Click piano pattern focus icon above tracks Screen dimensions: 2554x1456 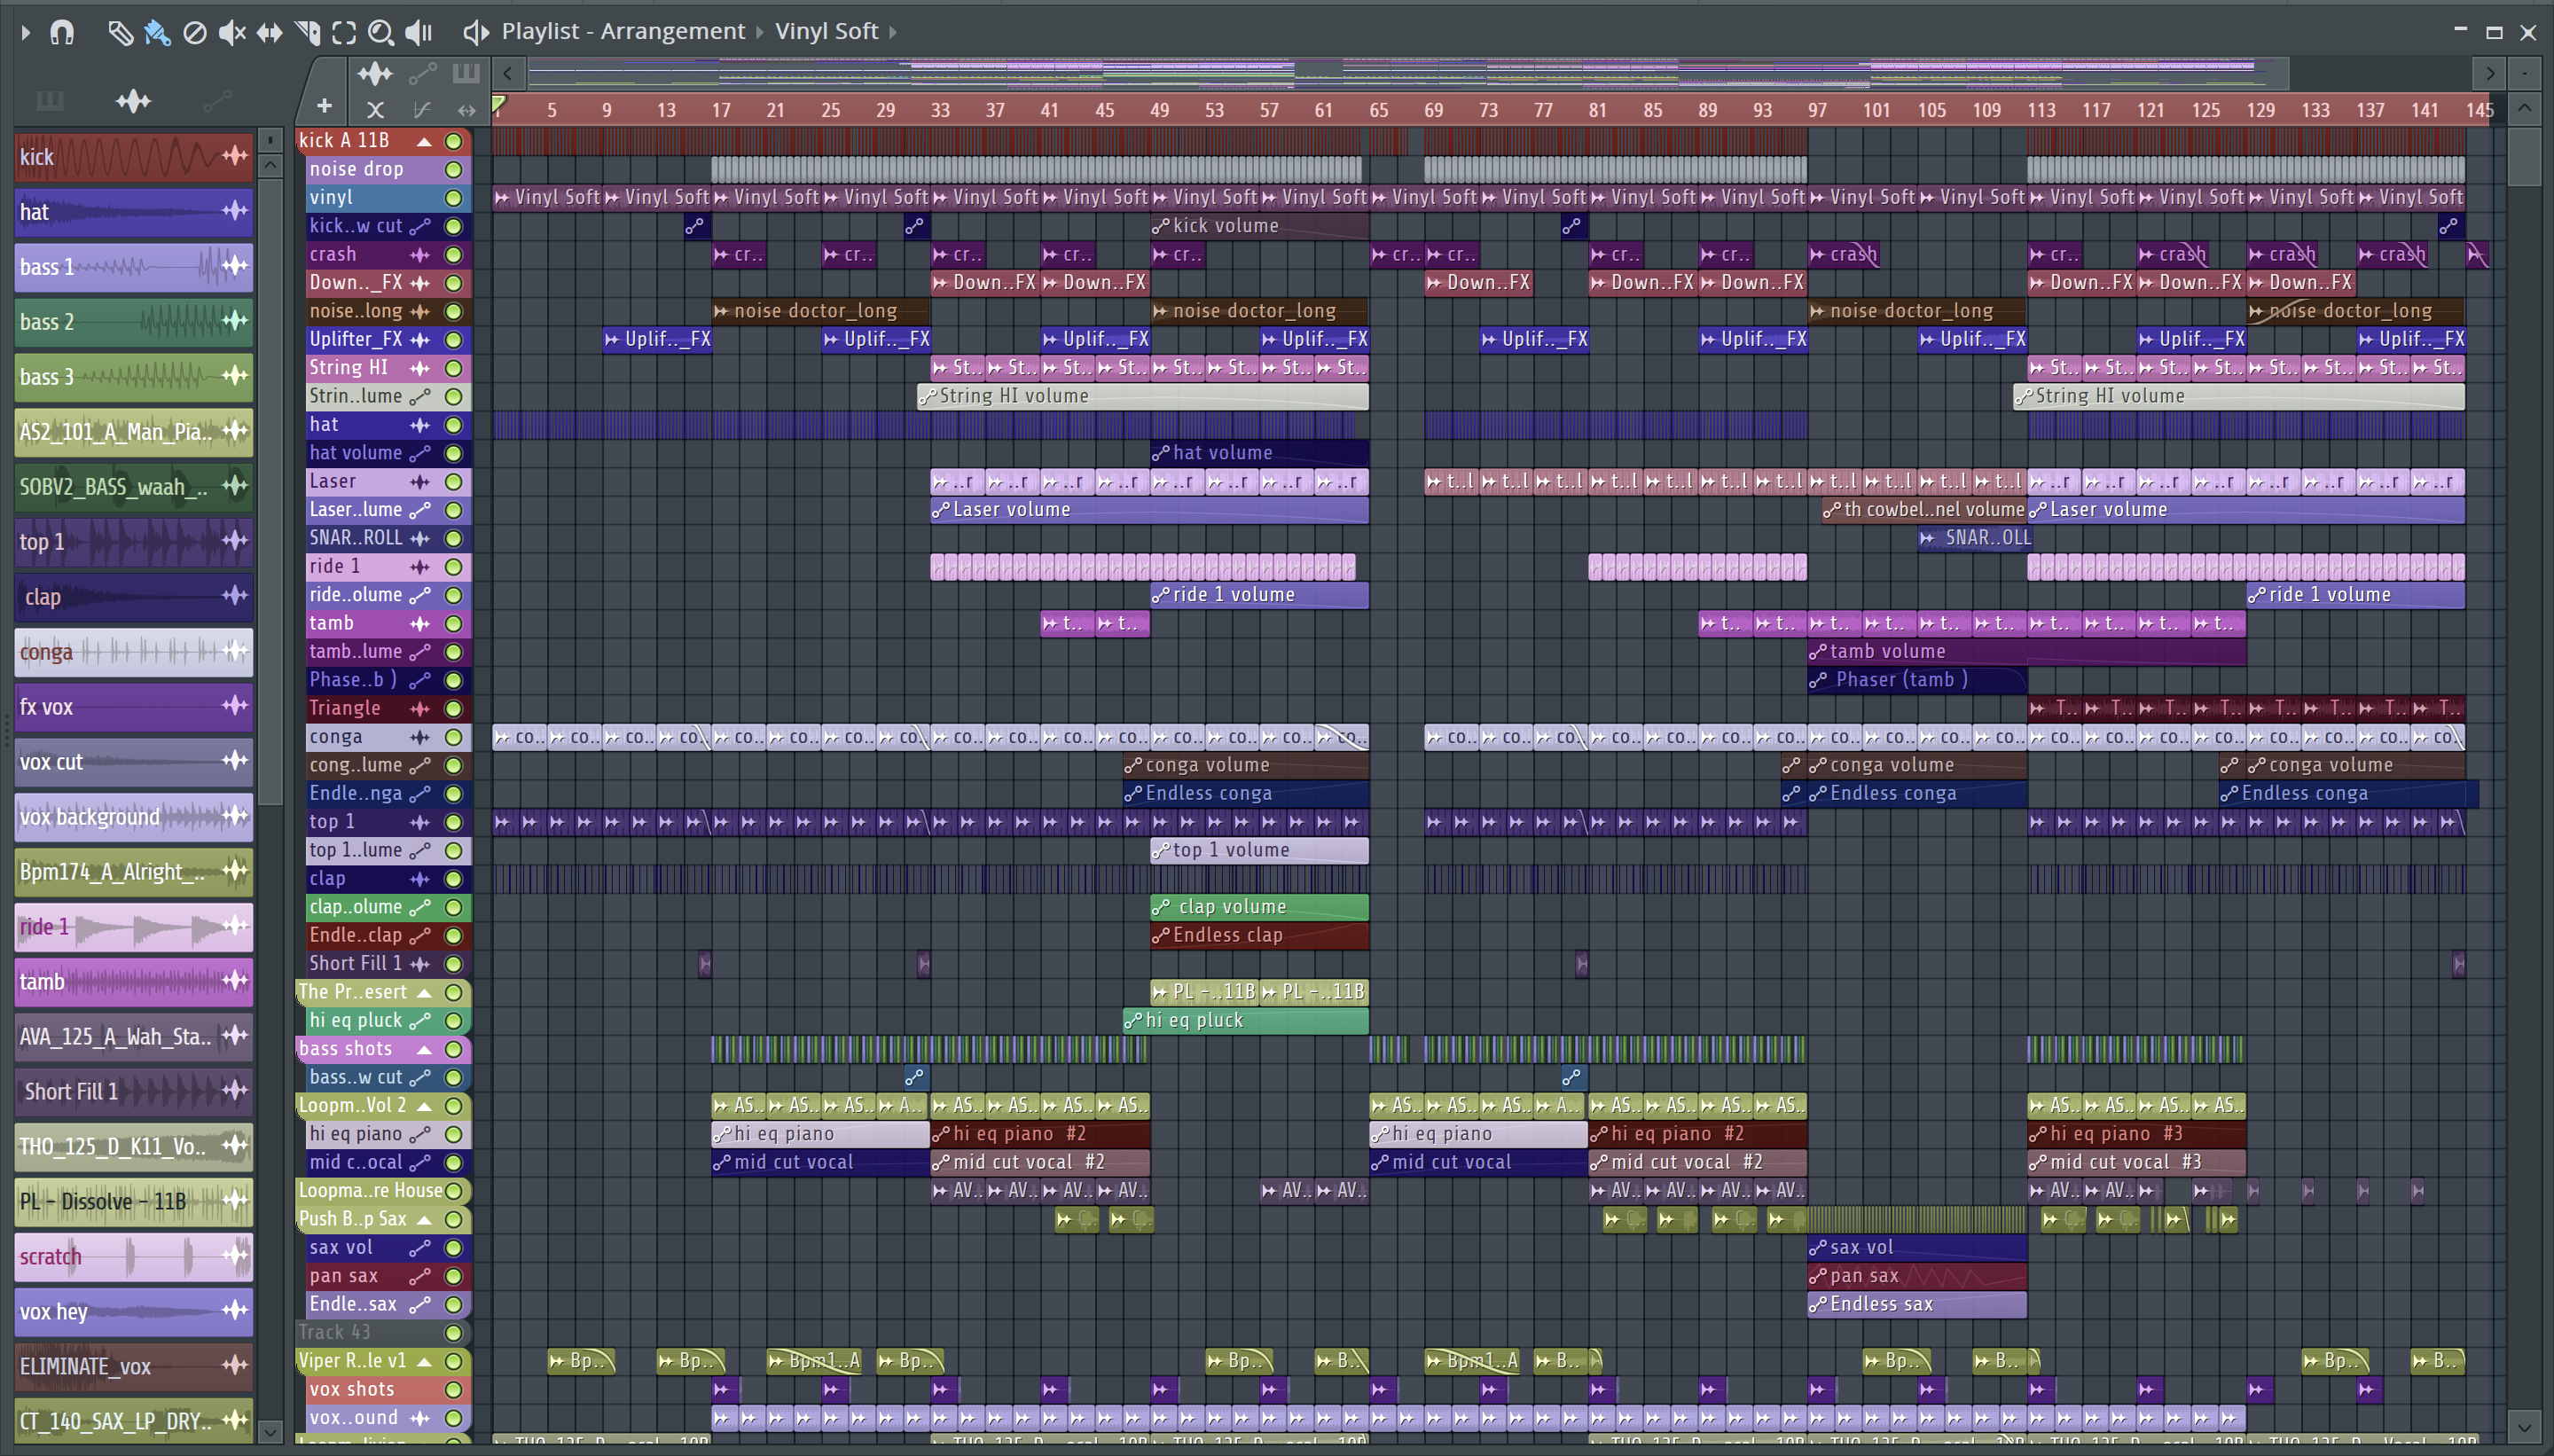tap(466, 73)
